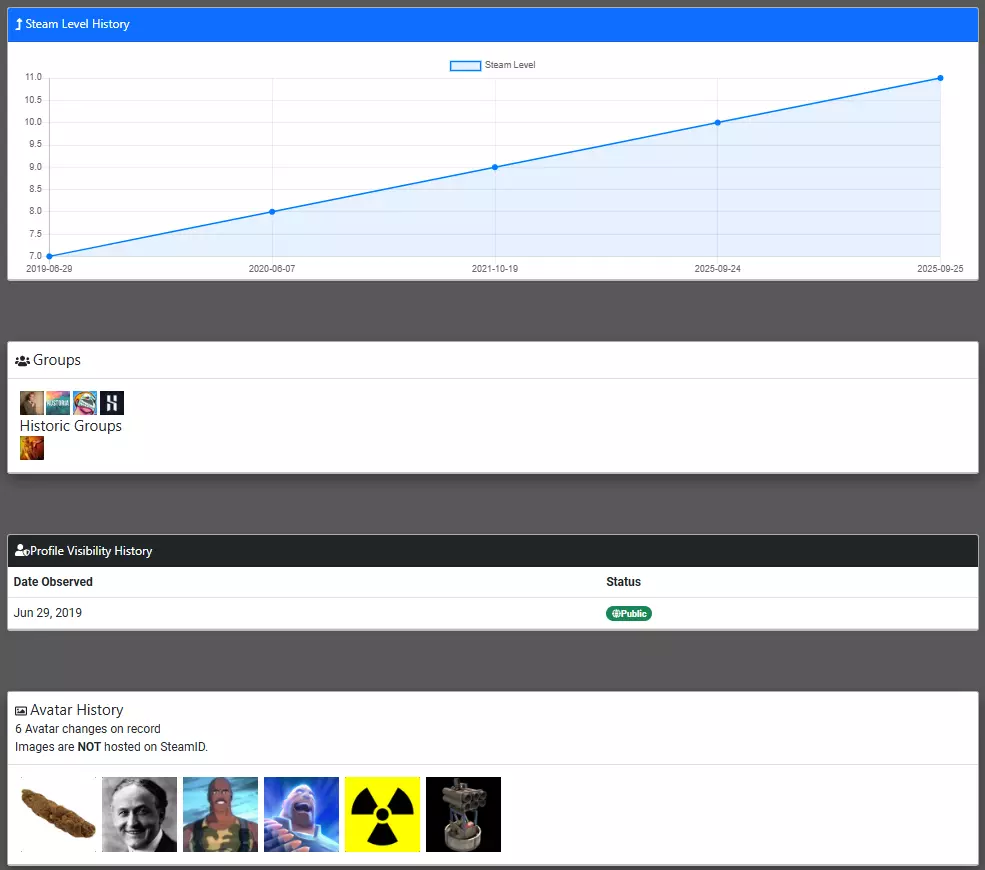
Task: Open the yellow radiation symbol avatar
Action: coord(383,814)
